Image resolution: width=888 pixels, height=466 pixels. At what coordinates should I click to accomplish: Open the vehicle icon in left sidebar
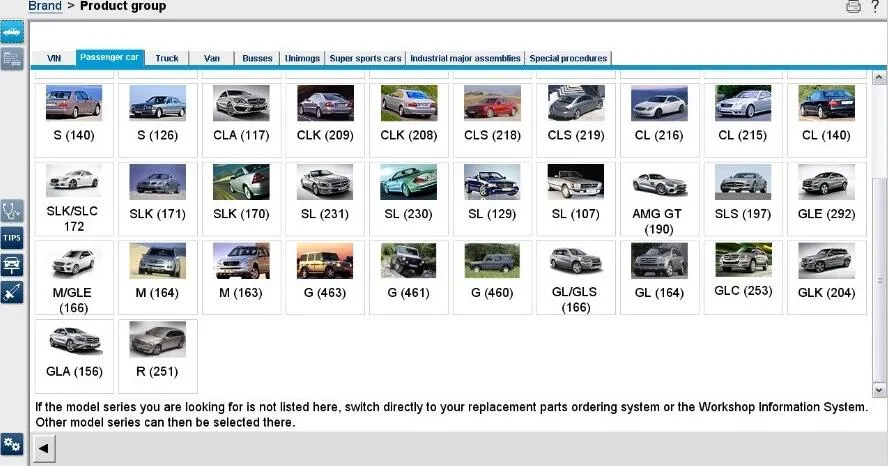pos(12,33)
